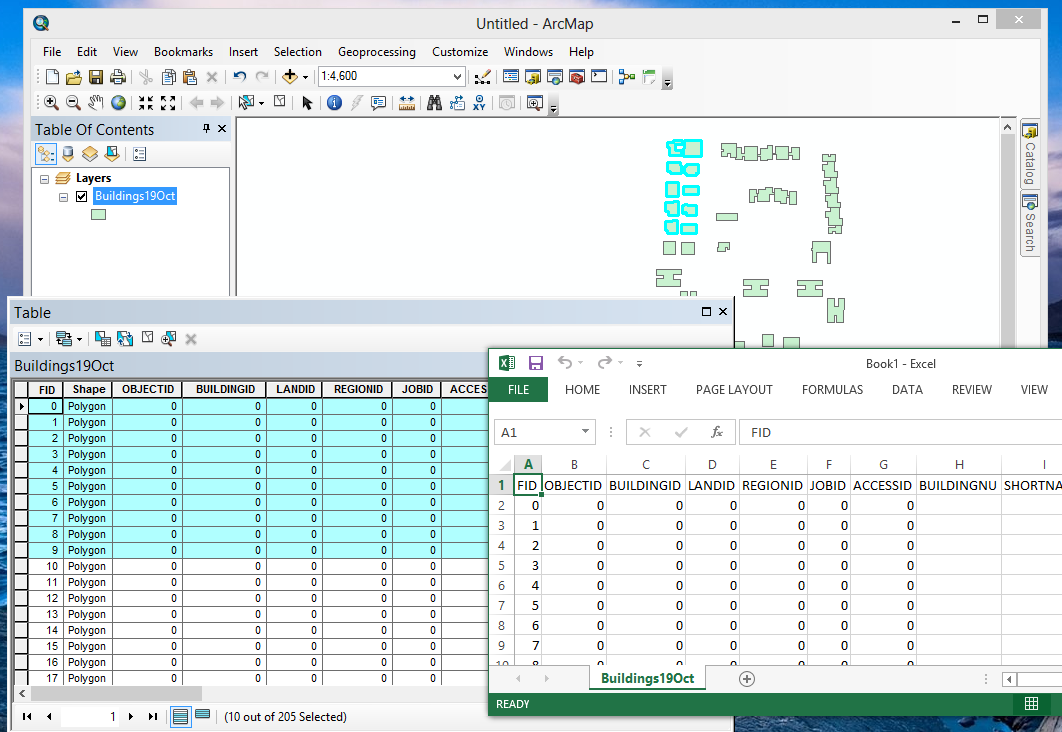
Task: Show only selected records in the table
Action: [x=202, y=715]
